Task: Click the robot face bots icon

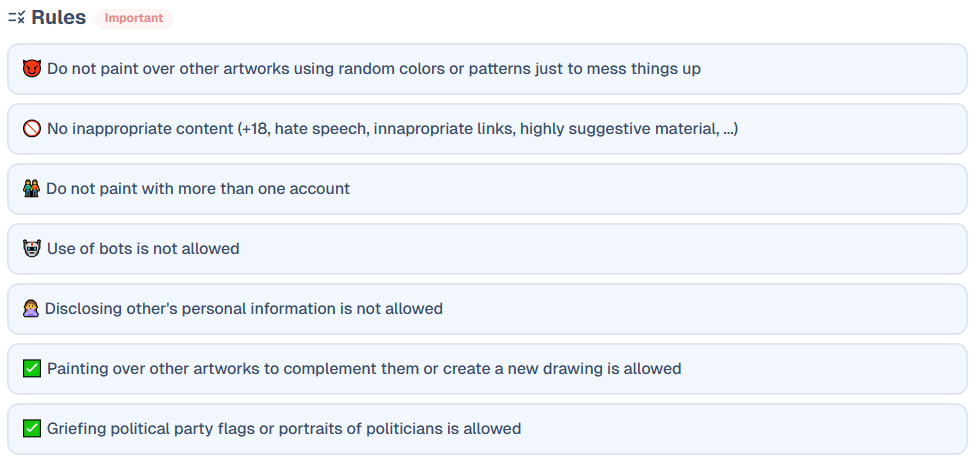Action: point(32,249)
